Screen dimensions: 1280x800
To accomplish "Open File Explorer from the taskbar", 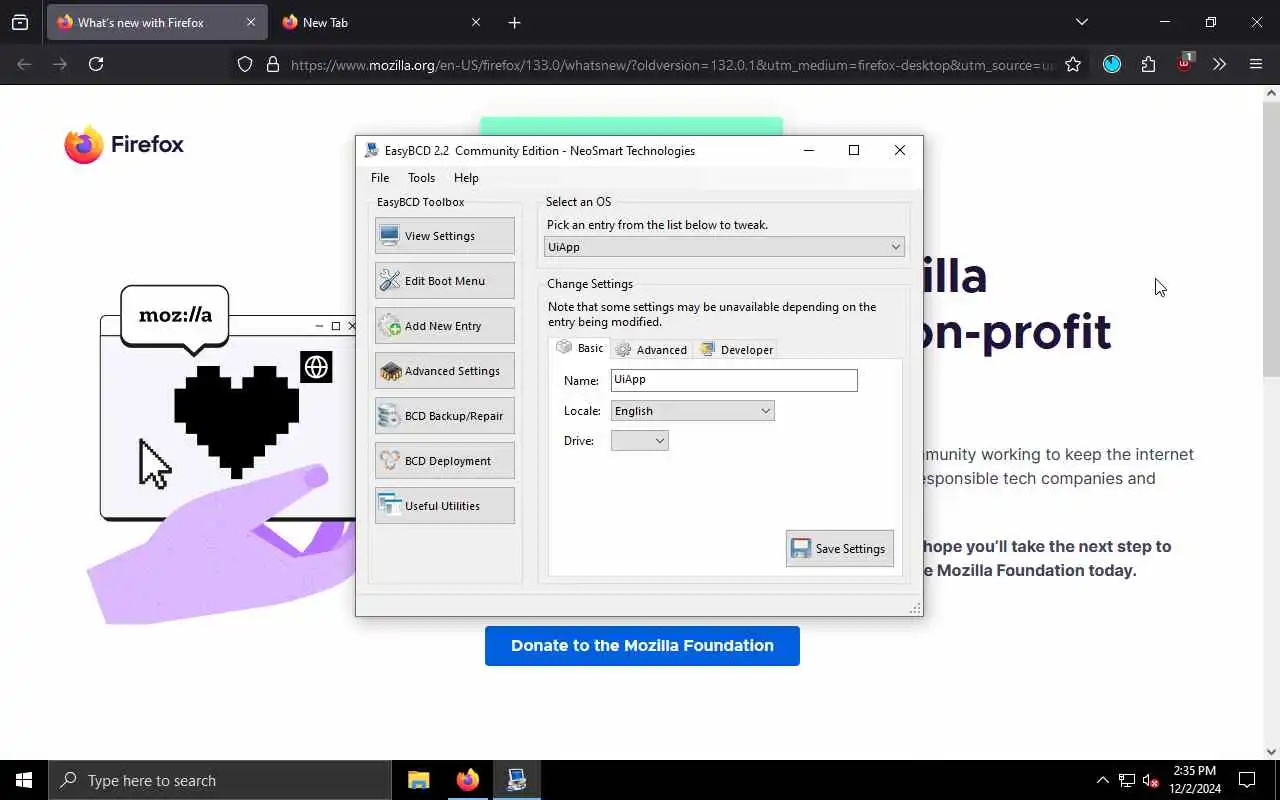I will pyautogui.click(x=419, y=780).
